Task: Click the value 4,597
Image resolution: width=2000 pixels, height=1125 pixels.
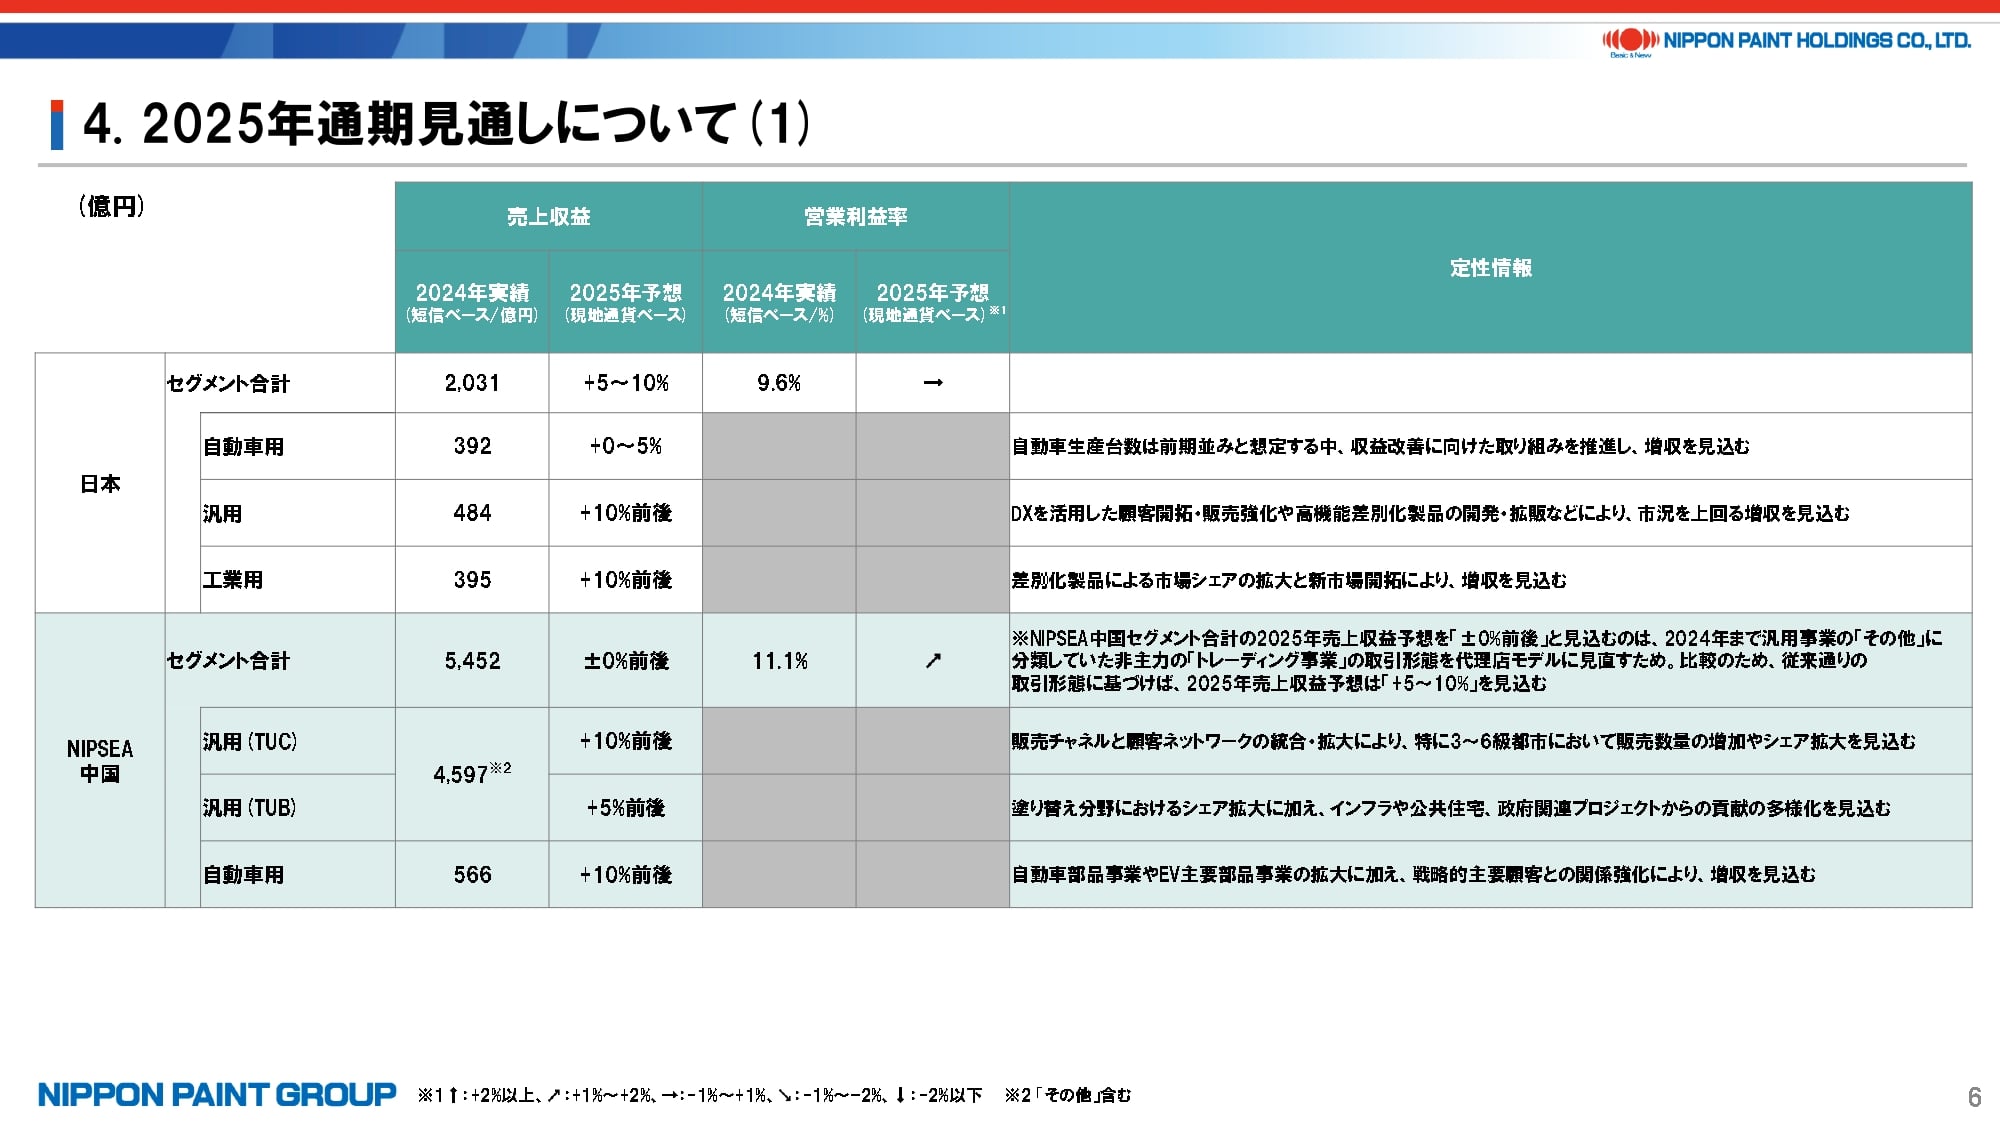Action: [x=472, y=774]
